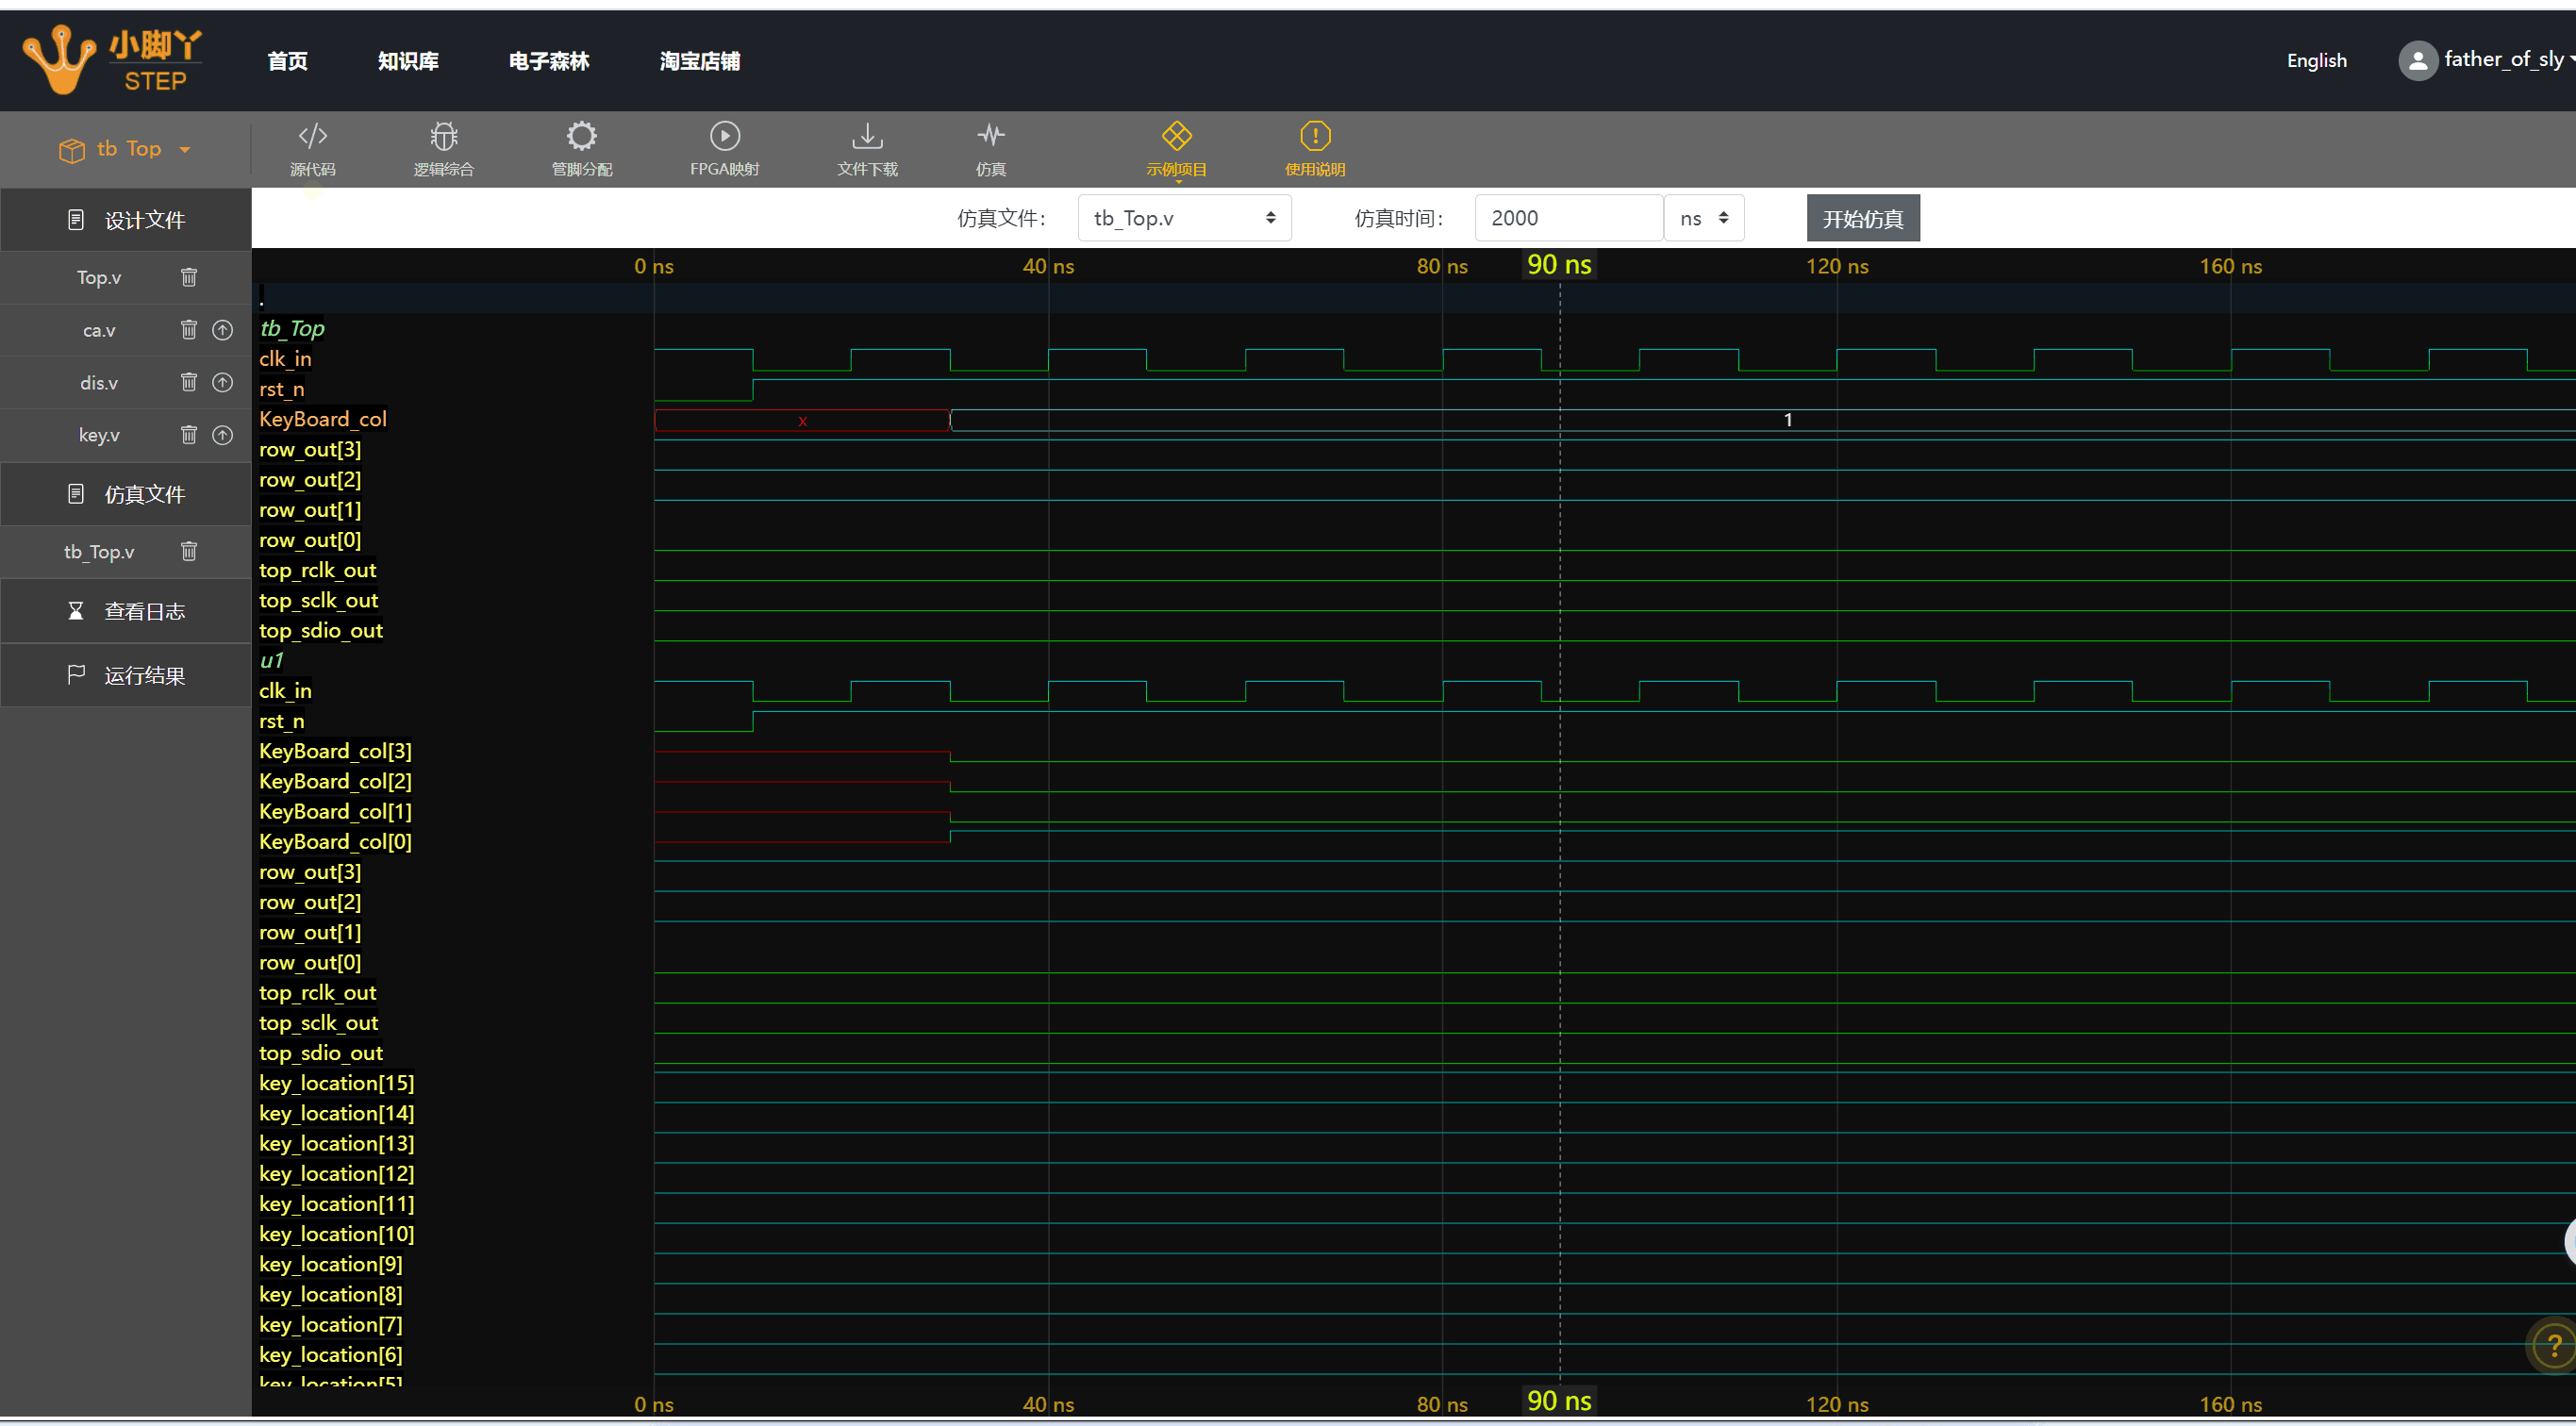This screenshot has width=2576, height=1426.
Task: Click the logic synthesis bug icon
Action: click(x=443, y=136)
